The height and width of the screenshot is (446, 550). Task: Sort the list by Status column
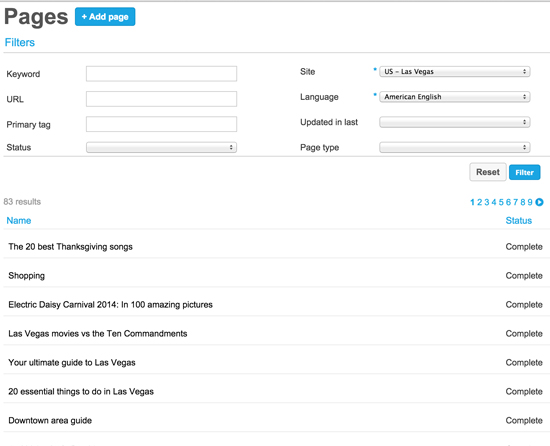coord(518,221)
